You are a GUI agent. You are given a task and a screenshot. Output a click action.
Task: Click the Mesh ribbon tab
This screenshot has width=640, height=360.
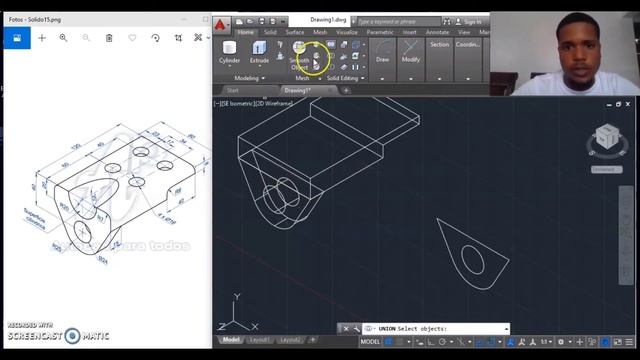click(320, 32)
